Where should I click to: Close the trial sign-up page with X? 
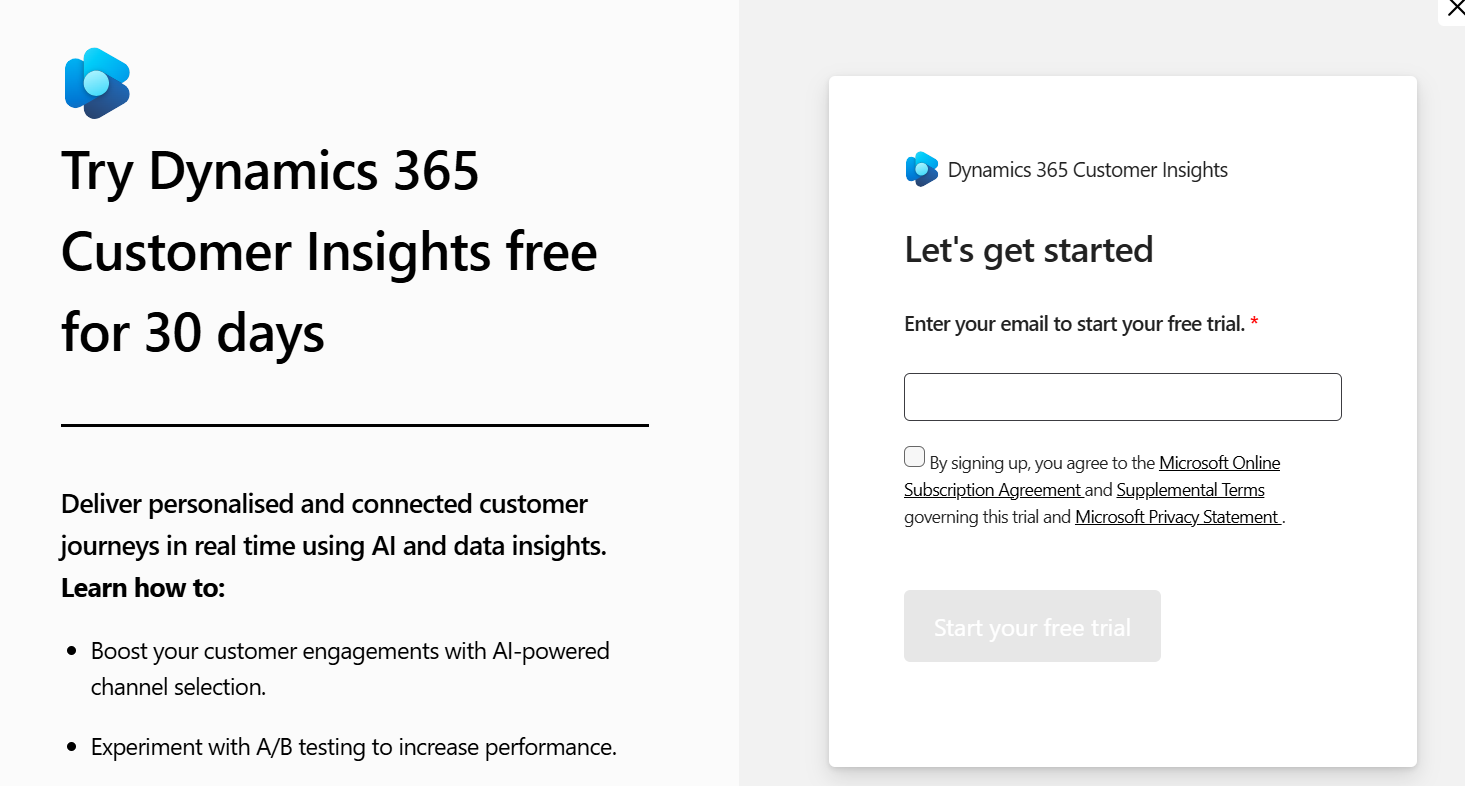pos(1455,9)
